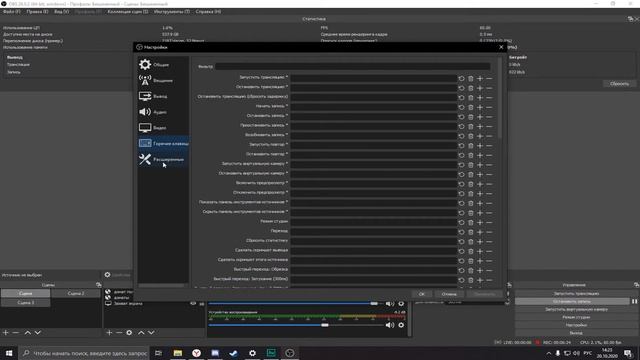
Task: Remove hotkey minus icon for Отключить предпросмотр
Action: point(489,193)
